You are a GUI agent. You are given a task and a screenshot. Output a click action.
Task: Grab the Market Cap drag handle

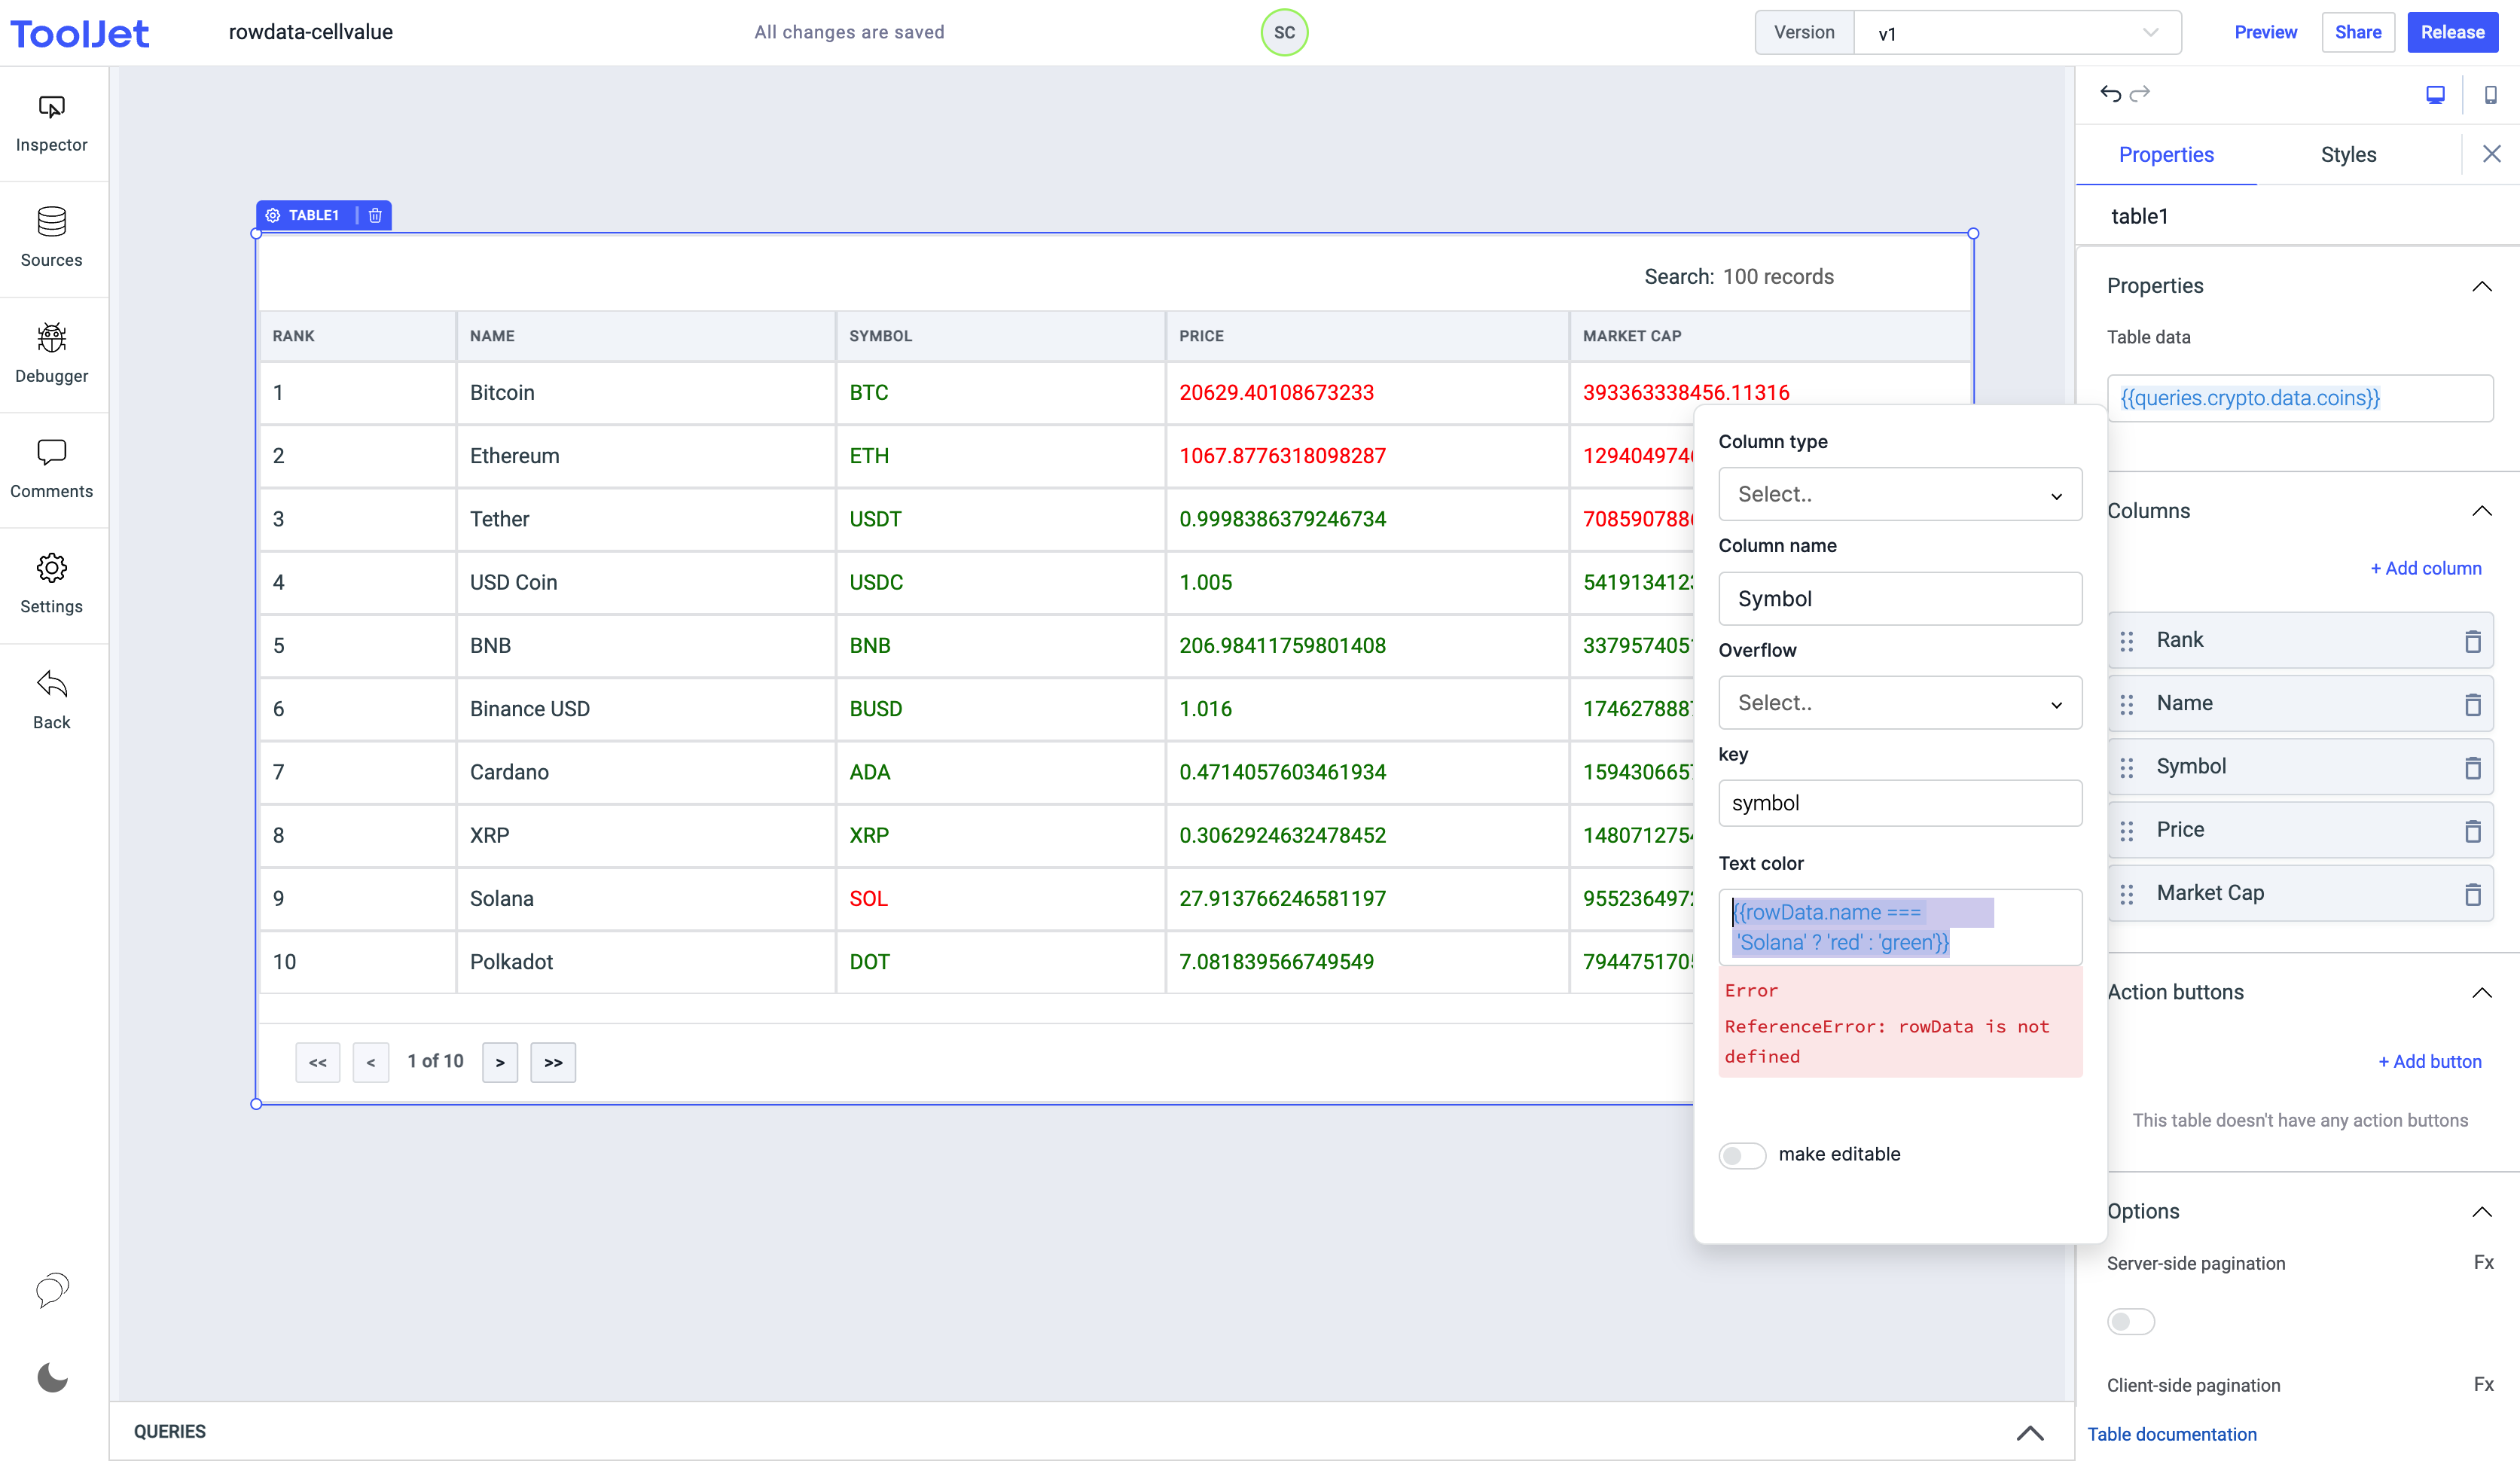tap(2127, 894)
